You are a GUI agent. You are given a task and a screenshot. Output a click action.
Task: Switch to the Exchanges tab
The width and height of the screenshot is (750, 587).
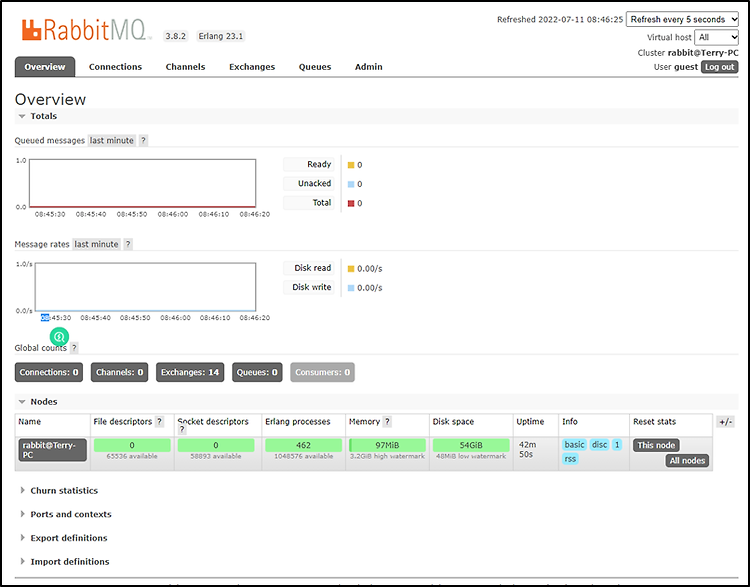[x=252, y=66]
